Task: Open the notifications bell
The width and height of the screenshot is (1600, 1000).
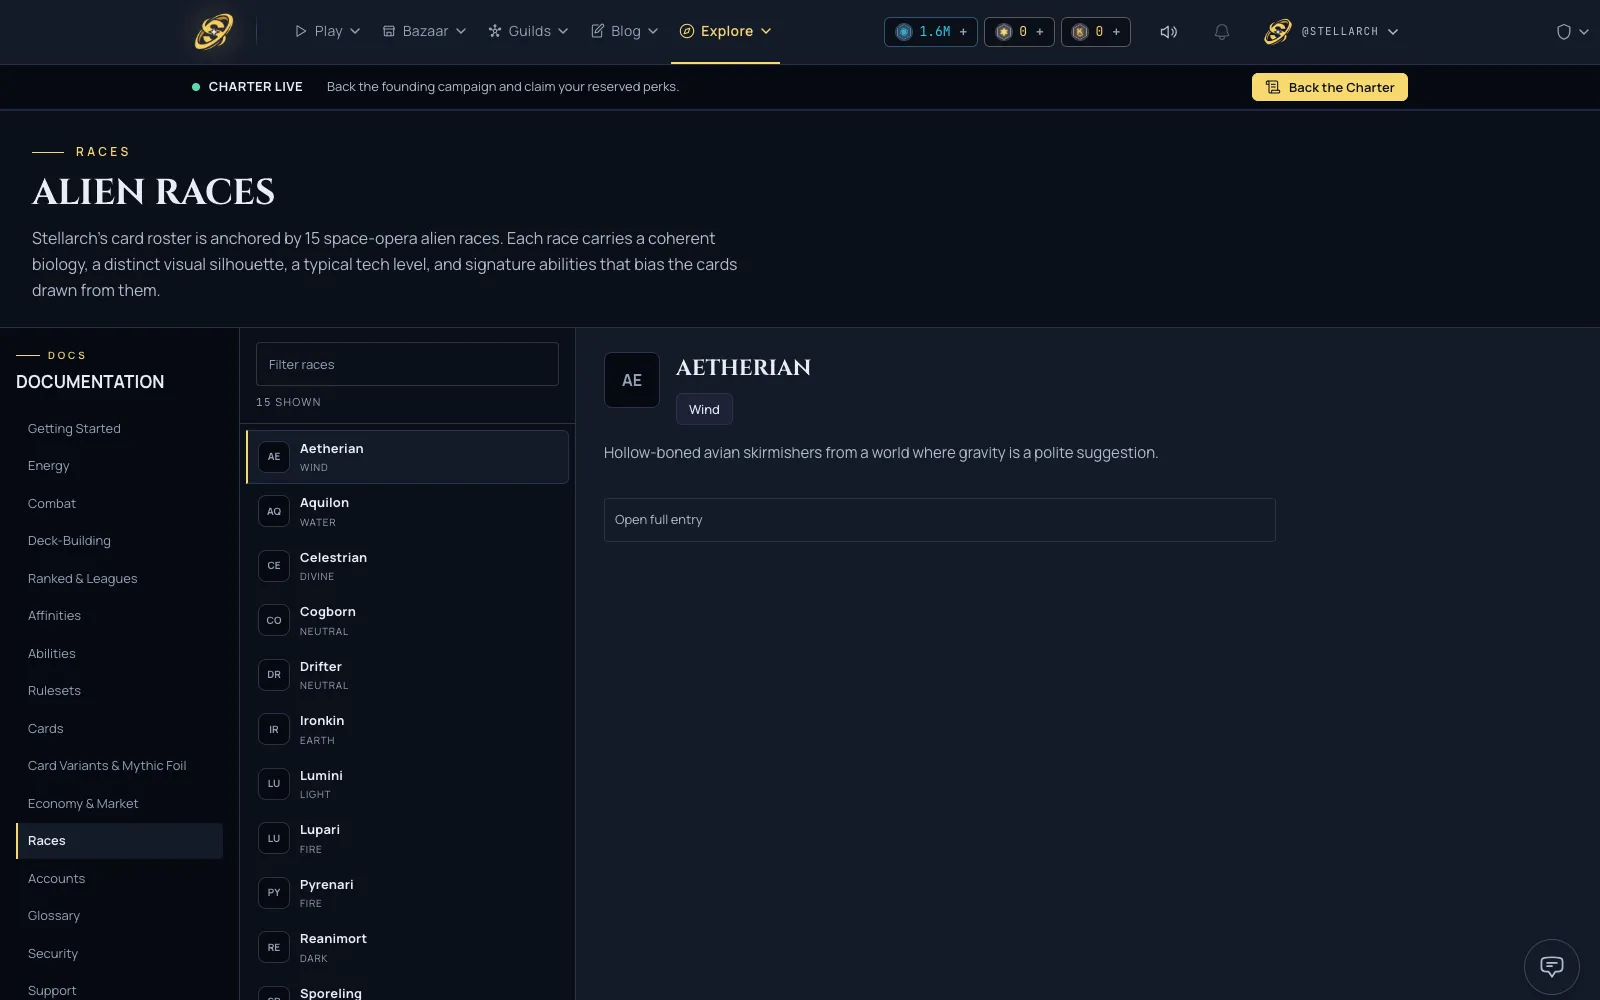Action: (1221, 32)
